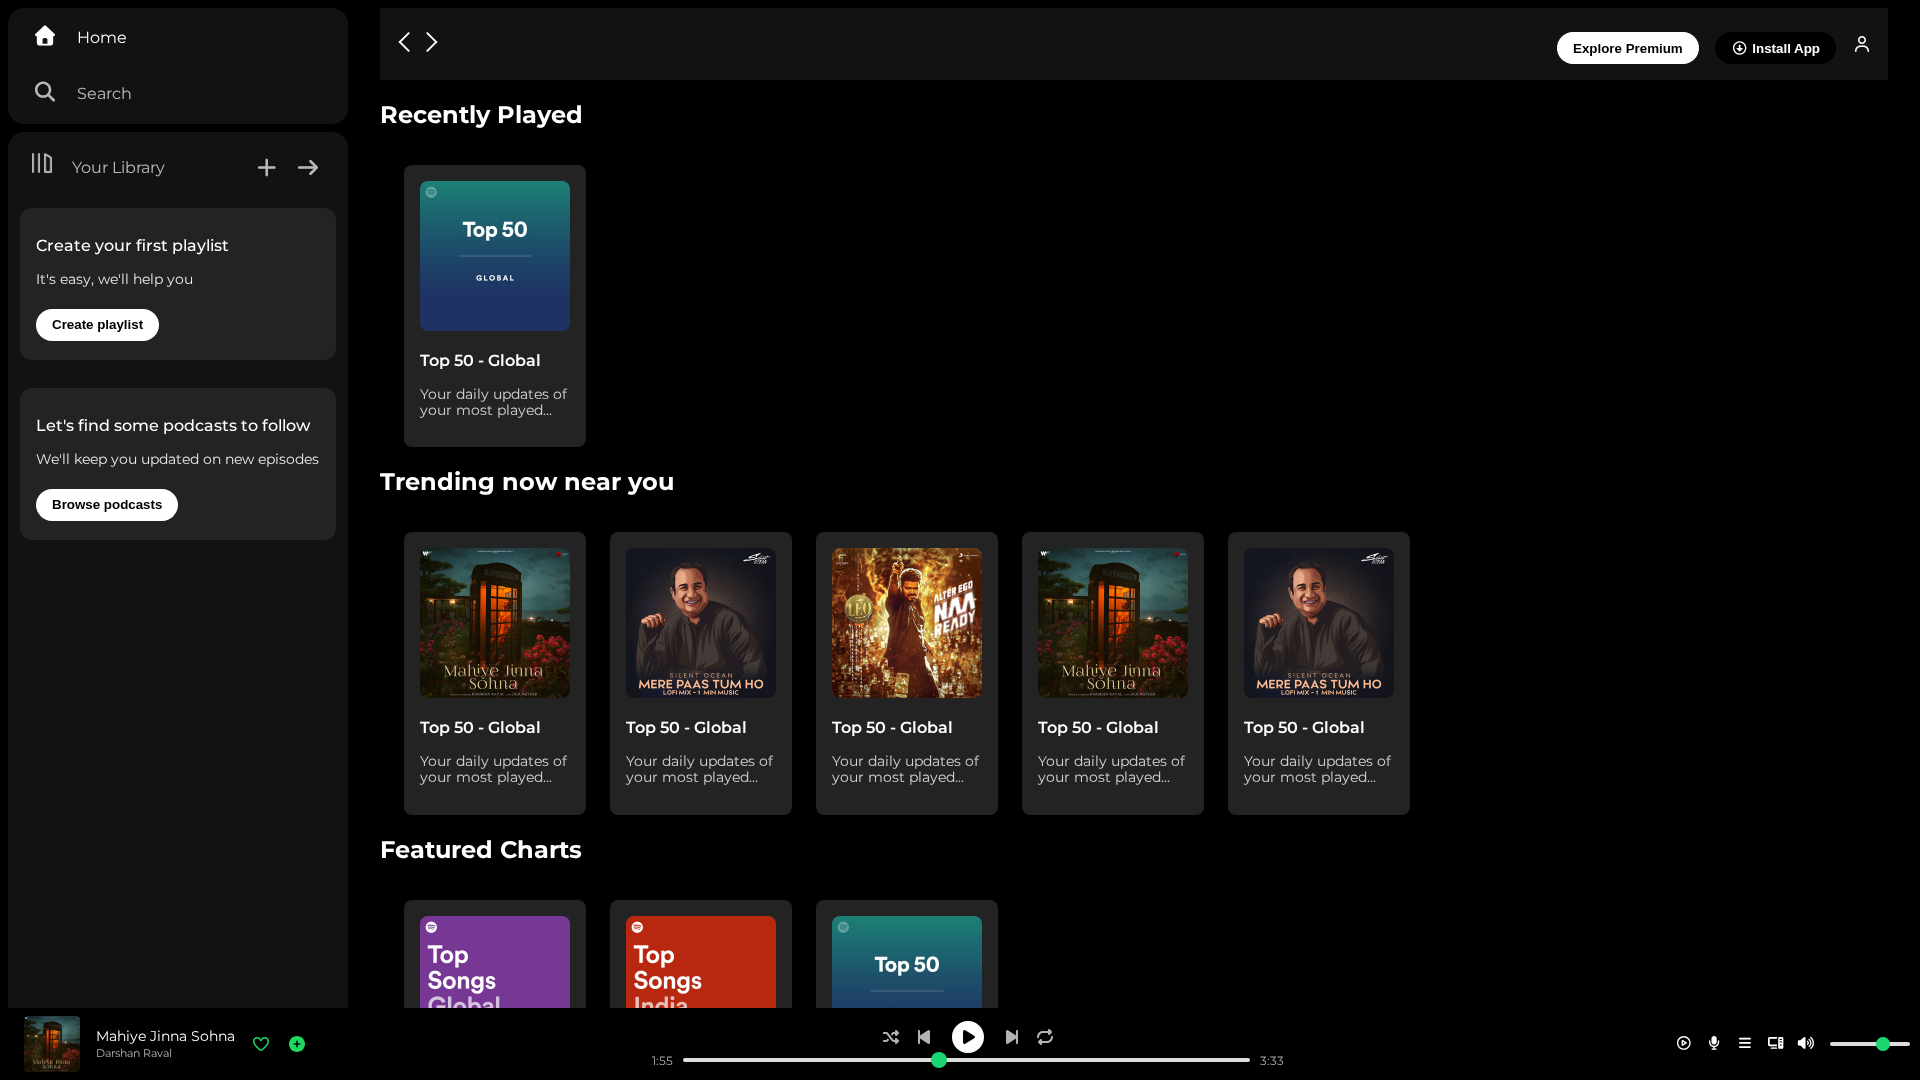
Task: Skip to previous track
Action: (x=924, y=1037)
